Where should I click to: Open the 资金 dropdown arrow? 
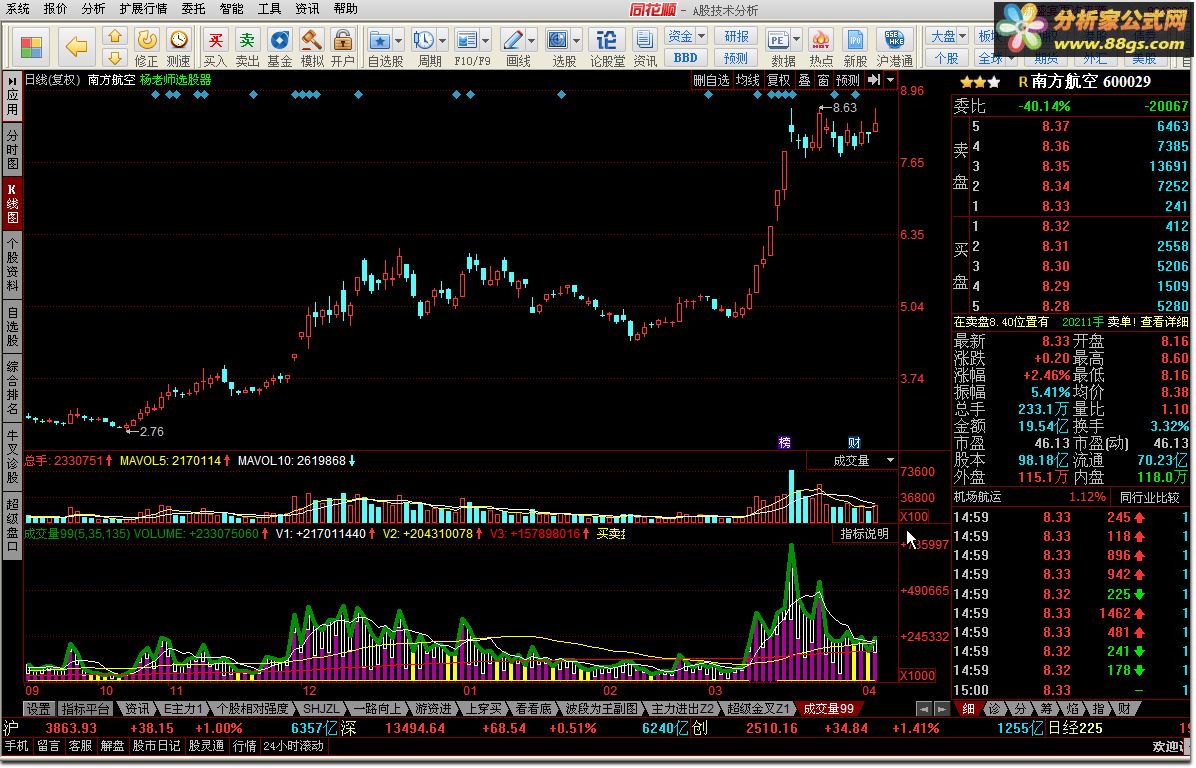701,36
